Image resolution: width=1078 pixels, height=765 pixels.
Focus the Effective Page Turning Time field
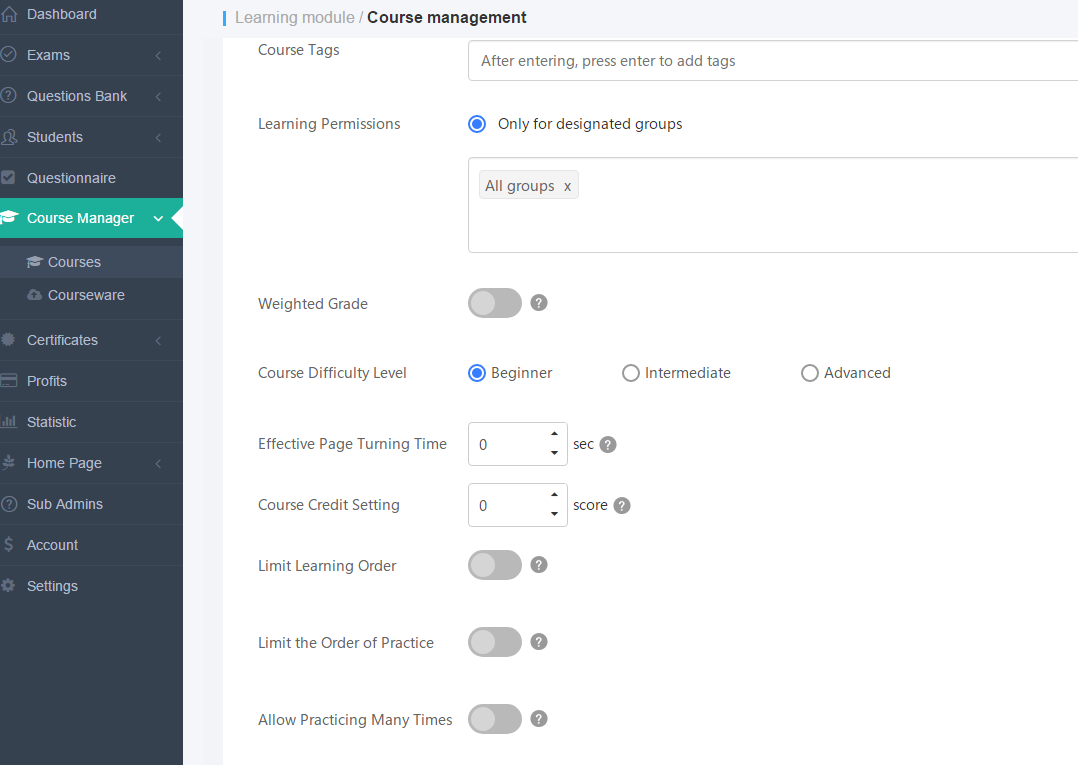[518, 444]
